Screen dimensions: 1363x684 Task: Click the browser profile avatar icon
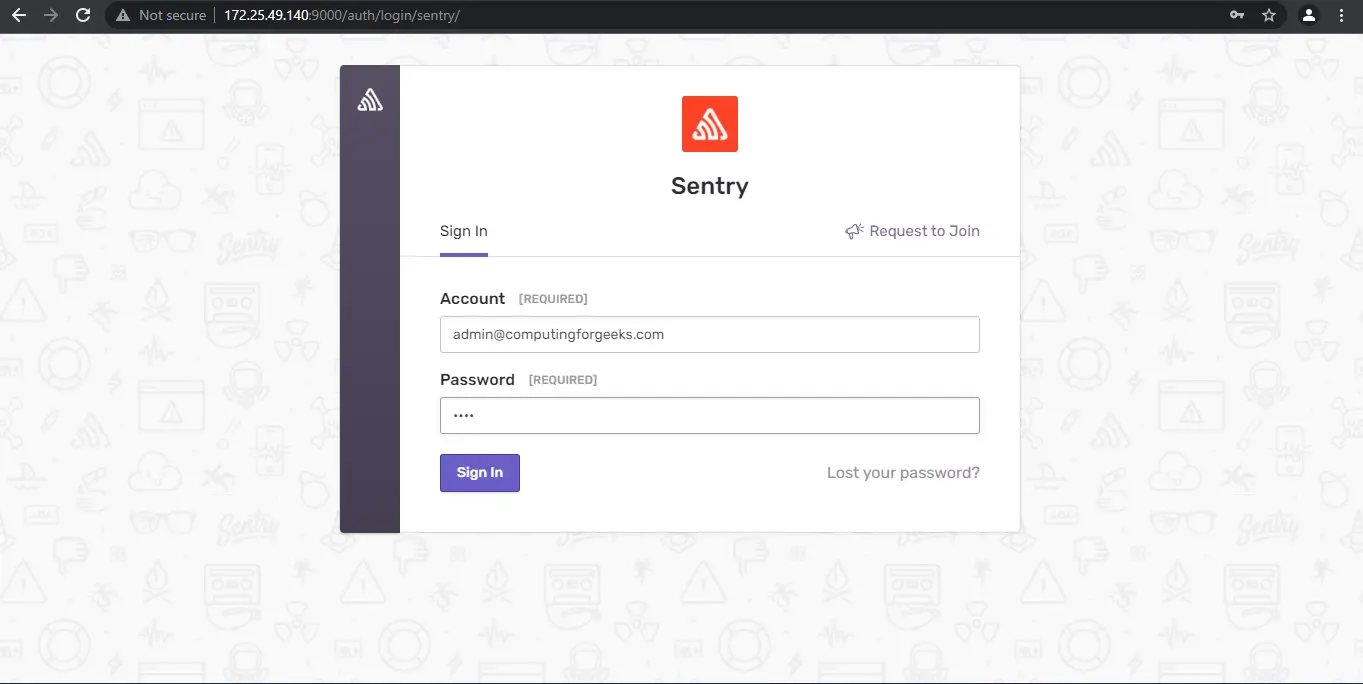point(1309,15)
